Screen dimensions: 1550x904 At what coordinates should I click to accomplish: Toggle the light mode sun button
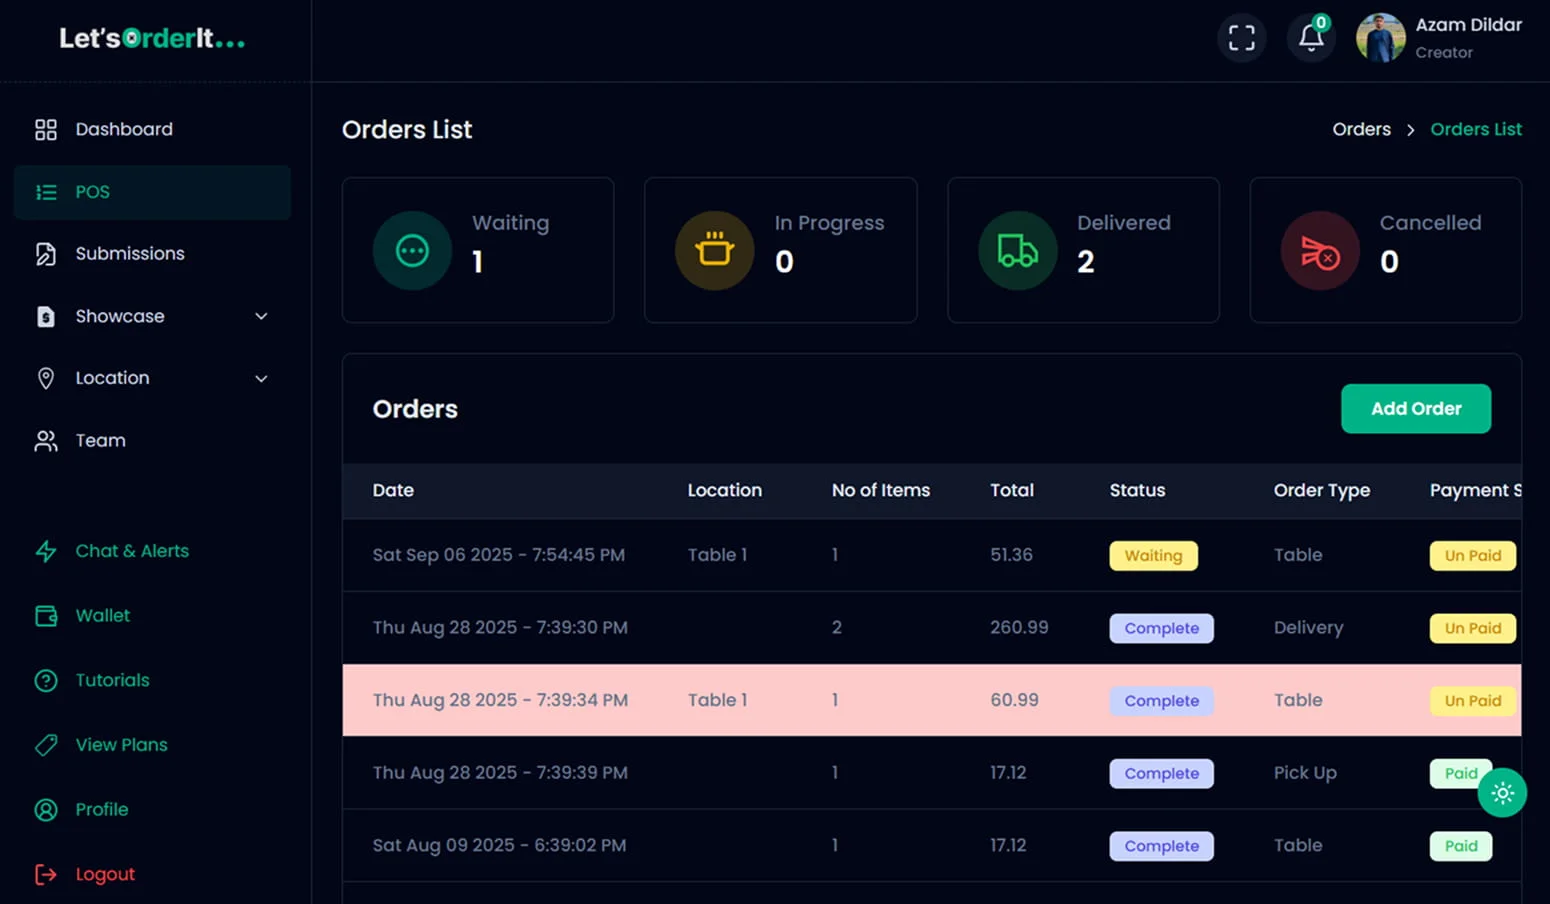[1503, 792]
